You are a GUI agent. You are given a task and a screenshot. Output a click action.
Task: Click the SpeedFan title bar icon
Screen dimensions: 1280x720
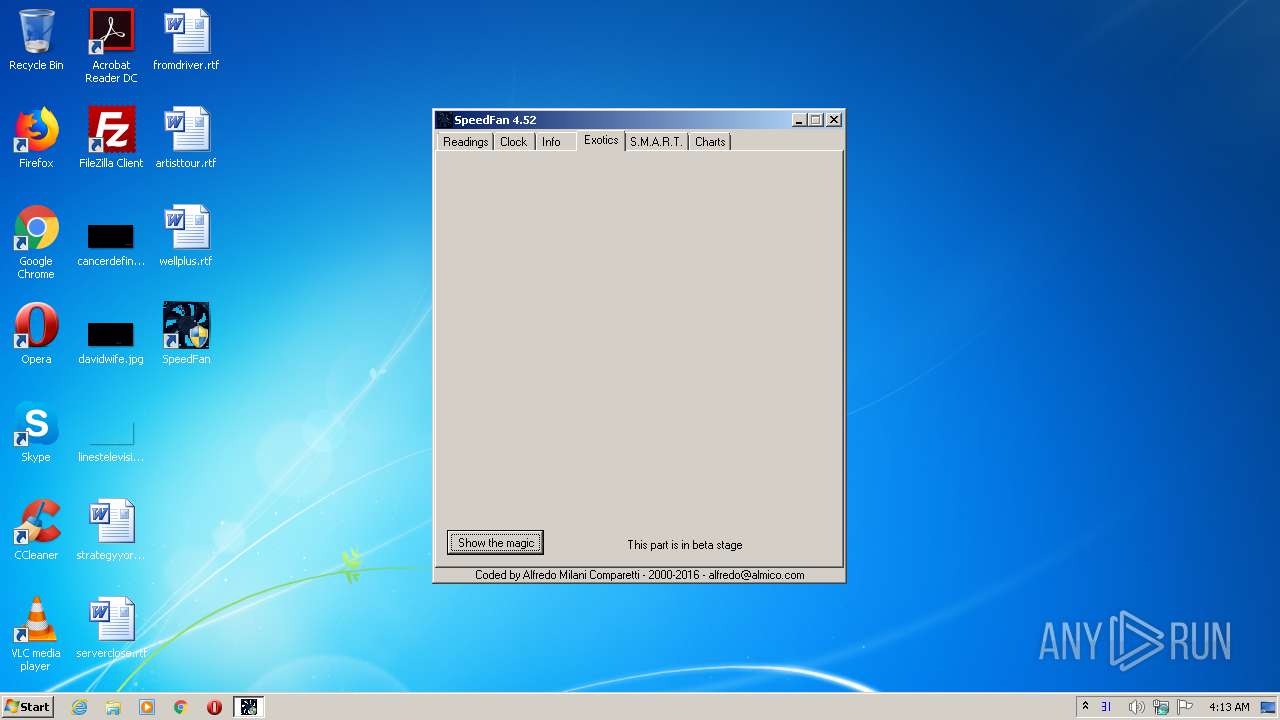444,120
